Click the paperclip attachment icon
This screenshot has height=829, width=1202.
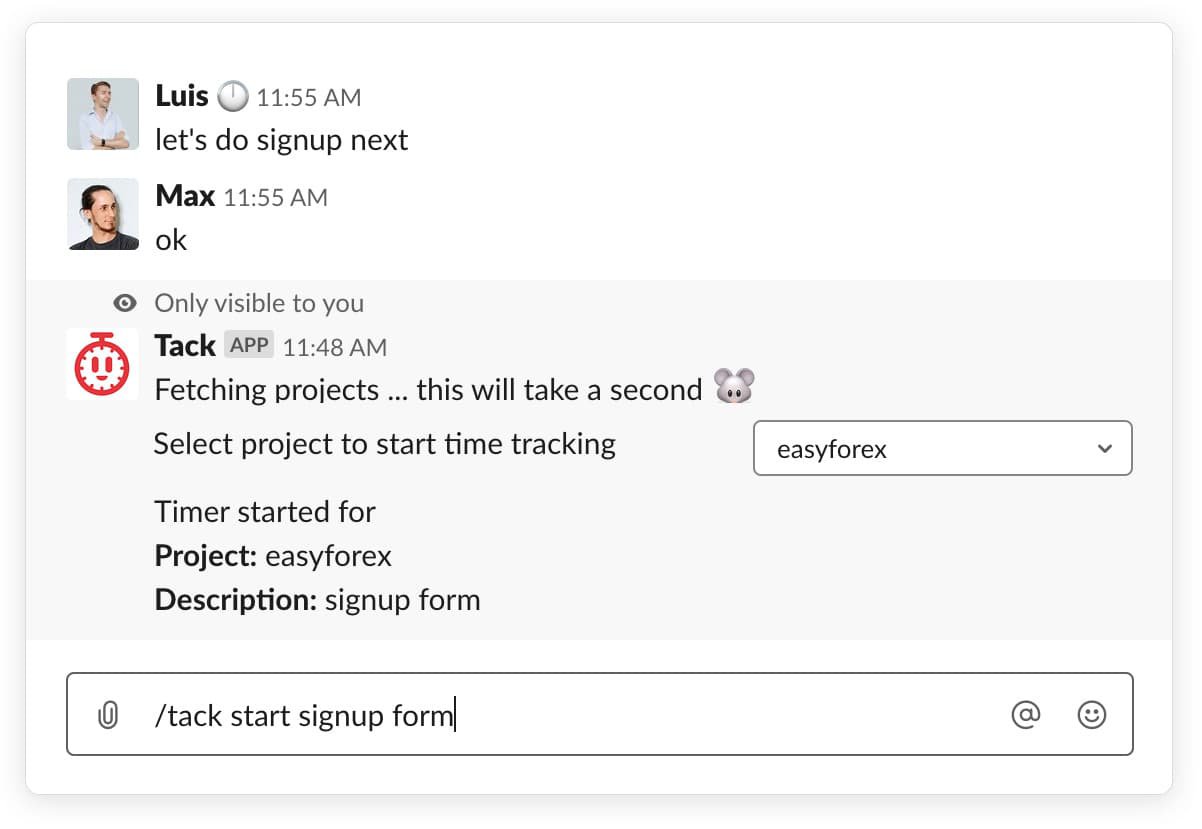(107, 715)
